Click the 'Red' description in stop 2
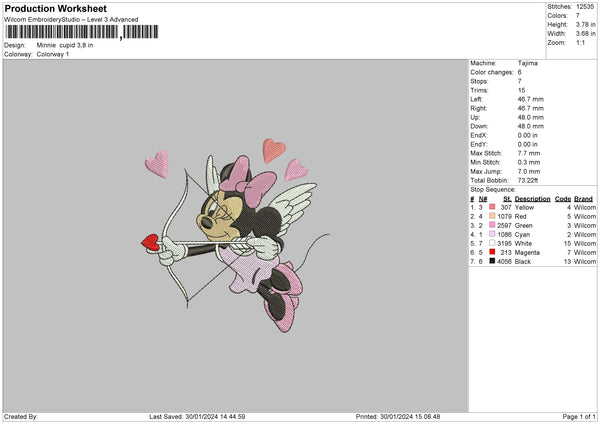The width and height of the screenshot is (600, 424). click(520, 217)
